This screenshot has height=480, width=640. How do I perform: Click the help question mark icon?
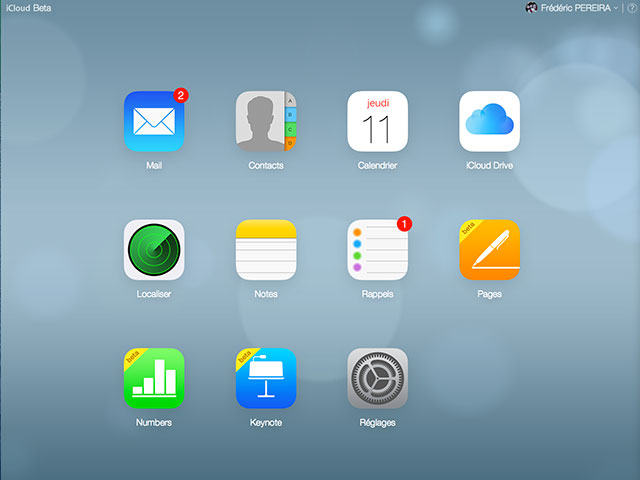pyautogui.click(x=631, y=8)
